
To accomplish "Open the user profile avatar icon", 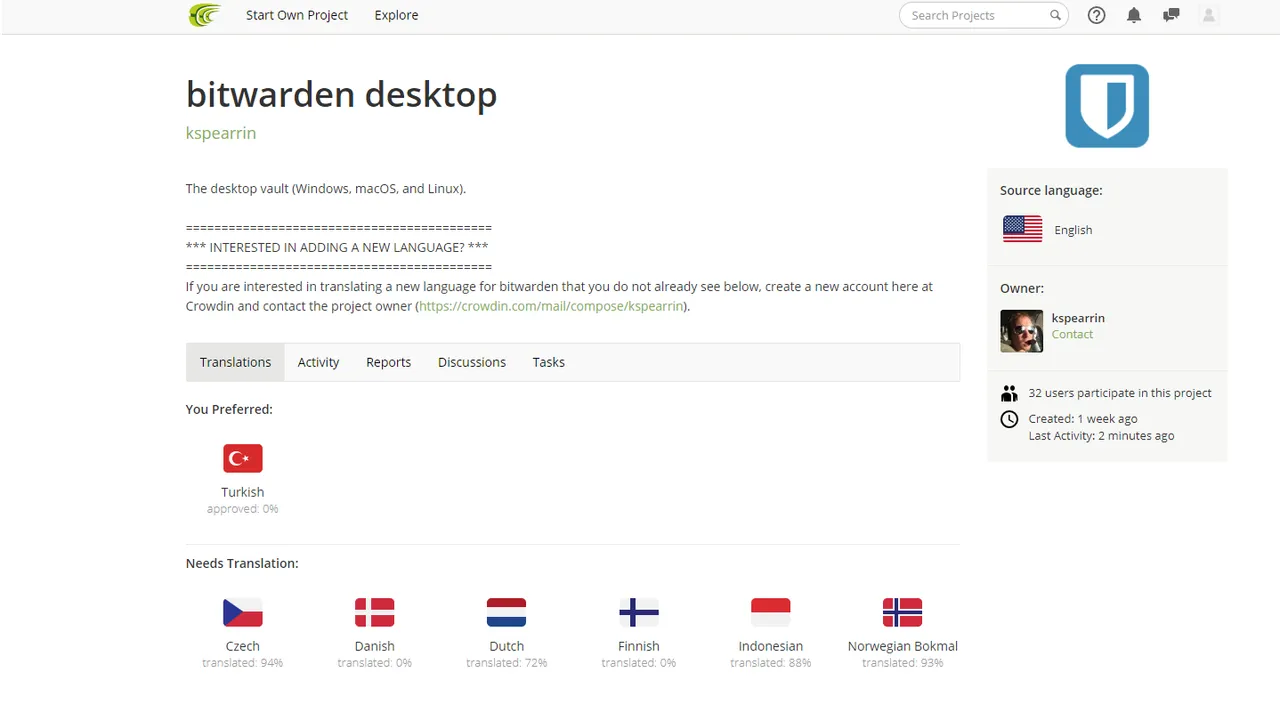I will click(x=1209, y=15).
